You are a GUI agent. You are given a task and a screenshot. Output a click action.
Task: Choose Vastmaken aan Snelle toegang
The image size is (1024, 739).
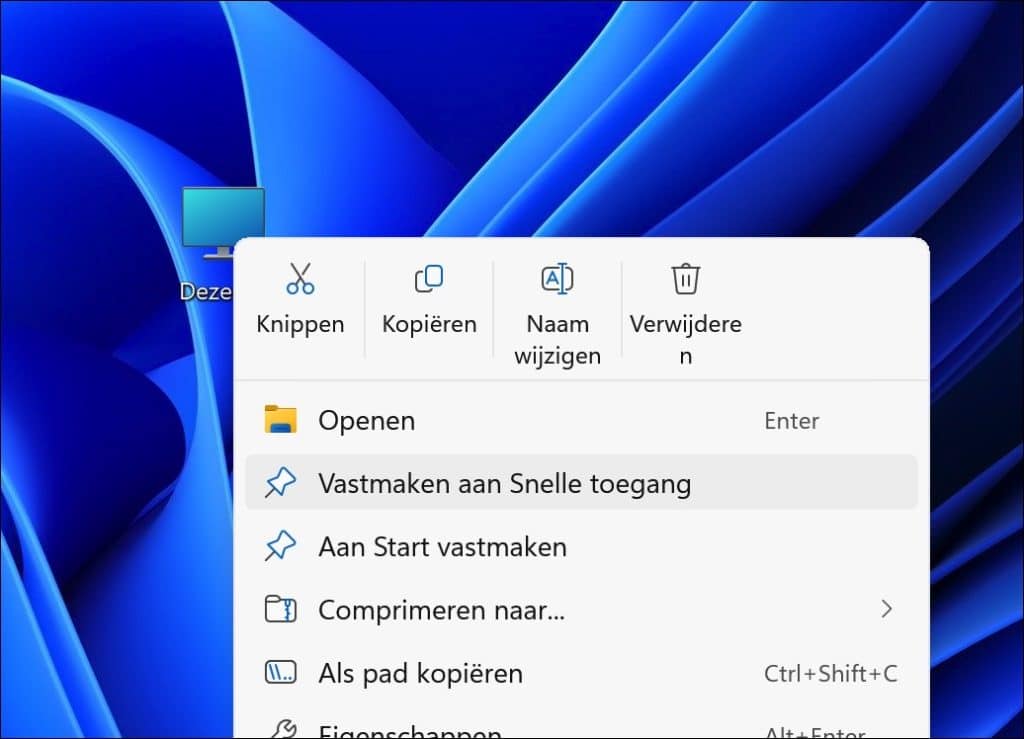tap(503, 482)
